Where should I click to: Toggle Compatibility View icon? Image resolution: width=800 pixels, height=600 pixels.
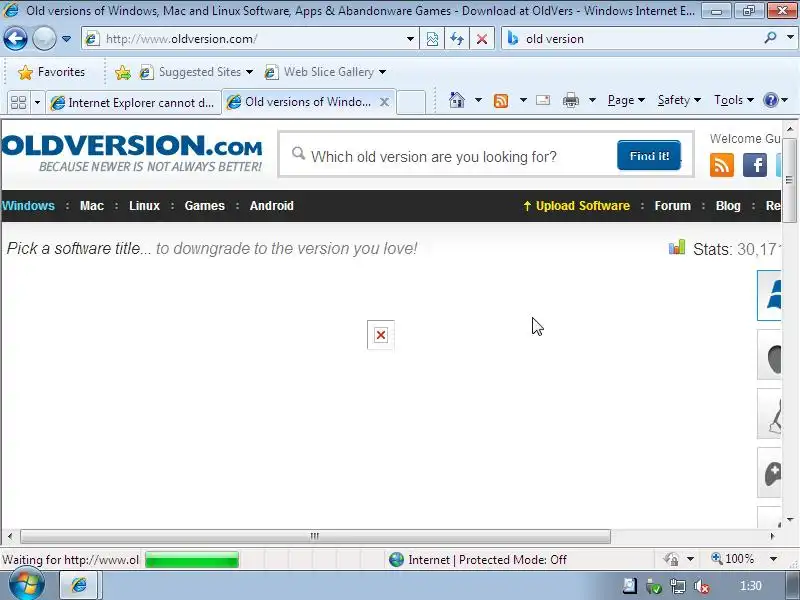pyautogui.click(x=432, y=39)
